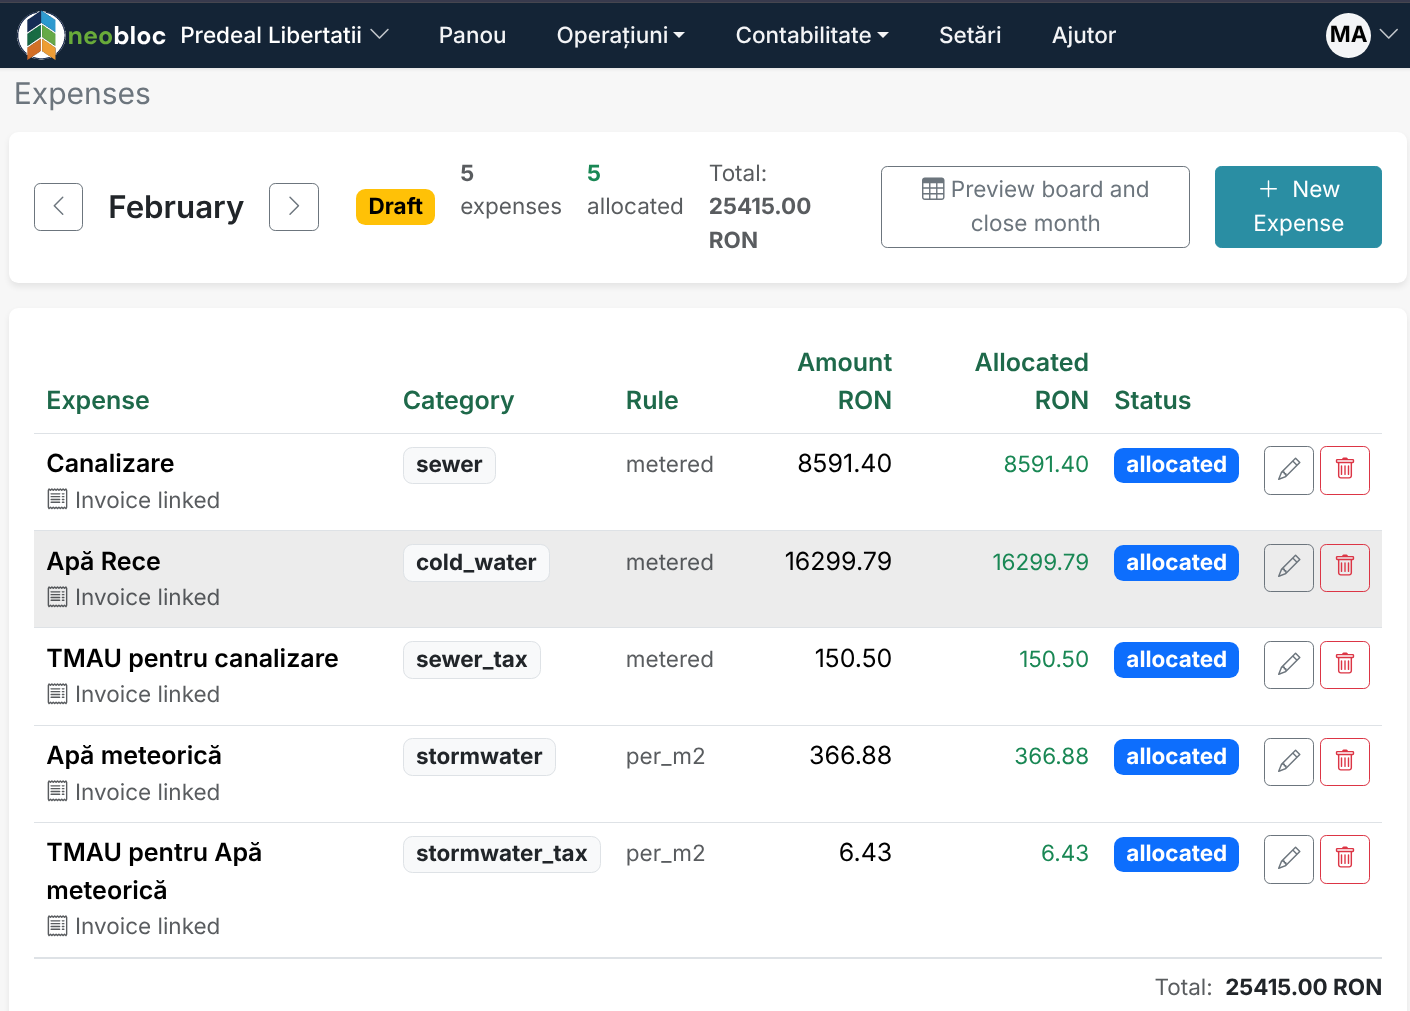The width and height of the screenshot is (1410, 1011).
Task: Expand the Operațiuni menu
Action: 620,35
